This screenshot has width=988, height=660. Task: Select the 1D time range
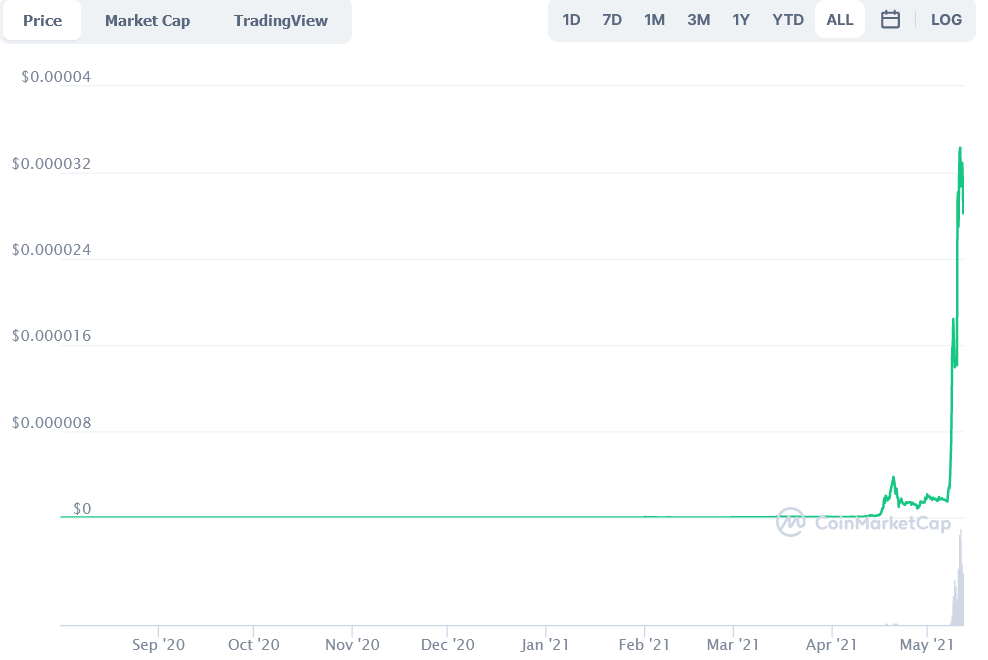click(571, 20)
